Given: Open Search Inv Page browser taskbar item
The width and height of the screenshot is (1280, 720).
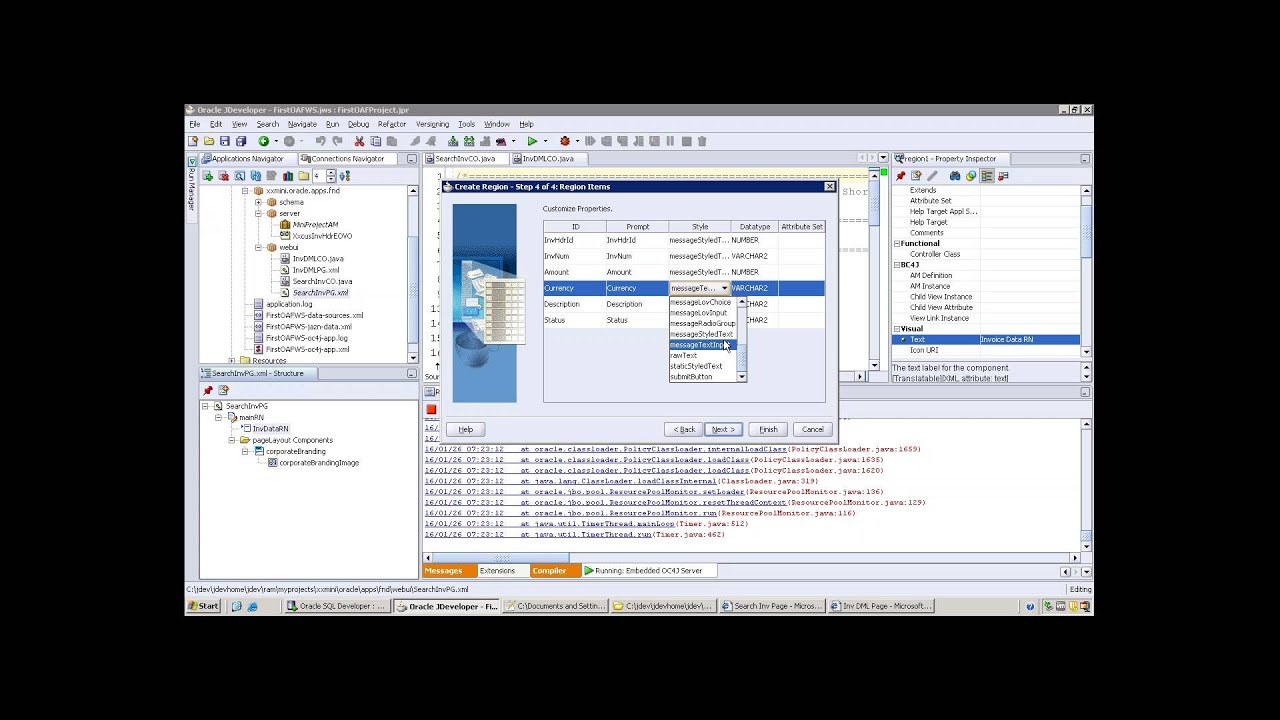Looking at the screenshot, I should pyautogui.click(x=771, y=606).
